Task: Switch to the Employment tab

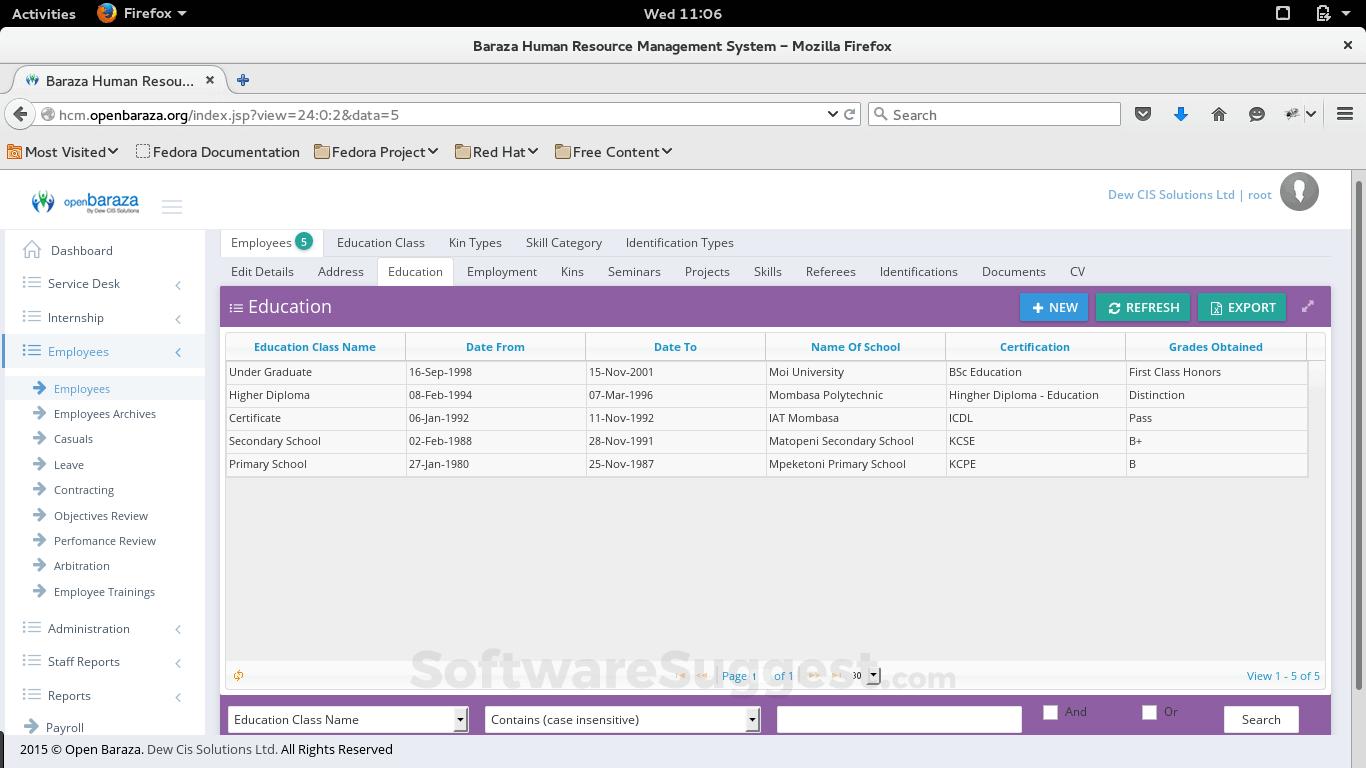Action: [x=501, y=271]
